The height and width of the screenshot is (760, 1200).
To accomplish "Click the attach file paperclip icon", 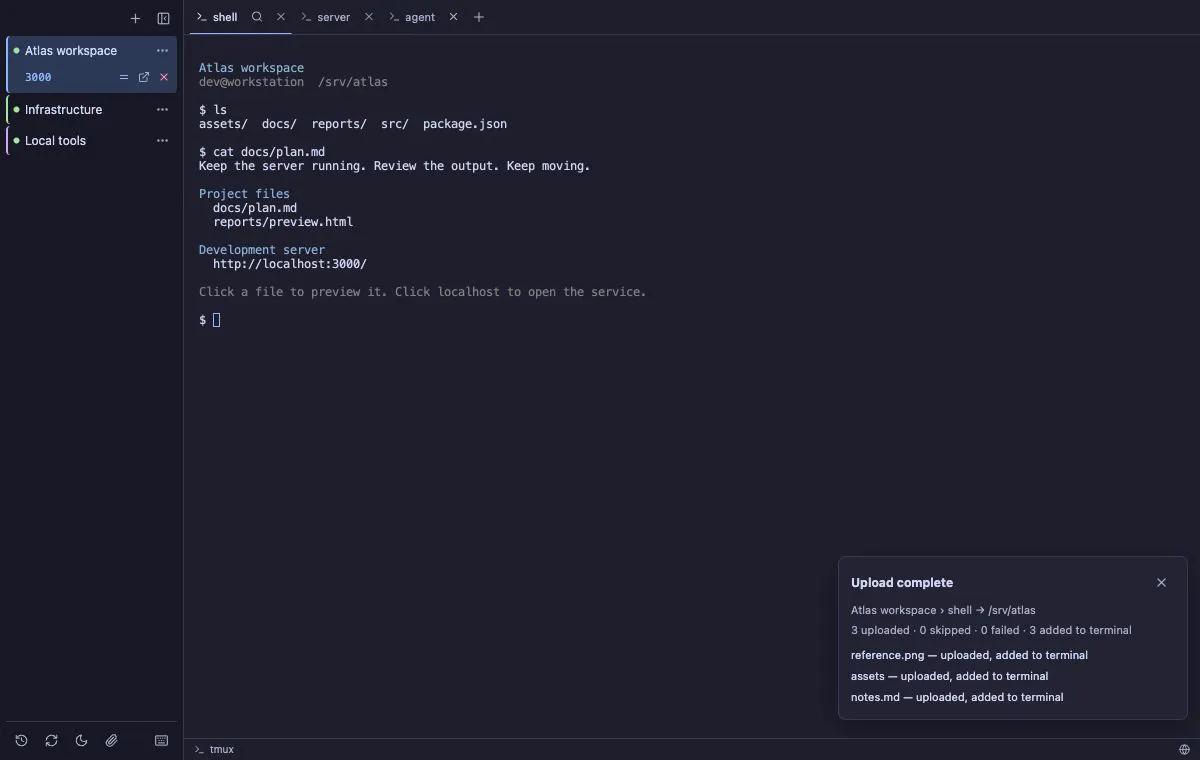I will 111,741.
